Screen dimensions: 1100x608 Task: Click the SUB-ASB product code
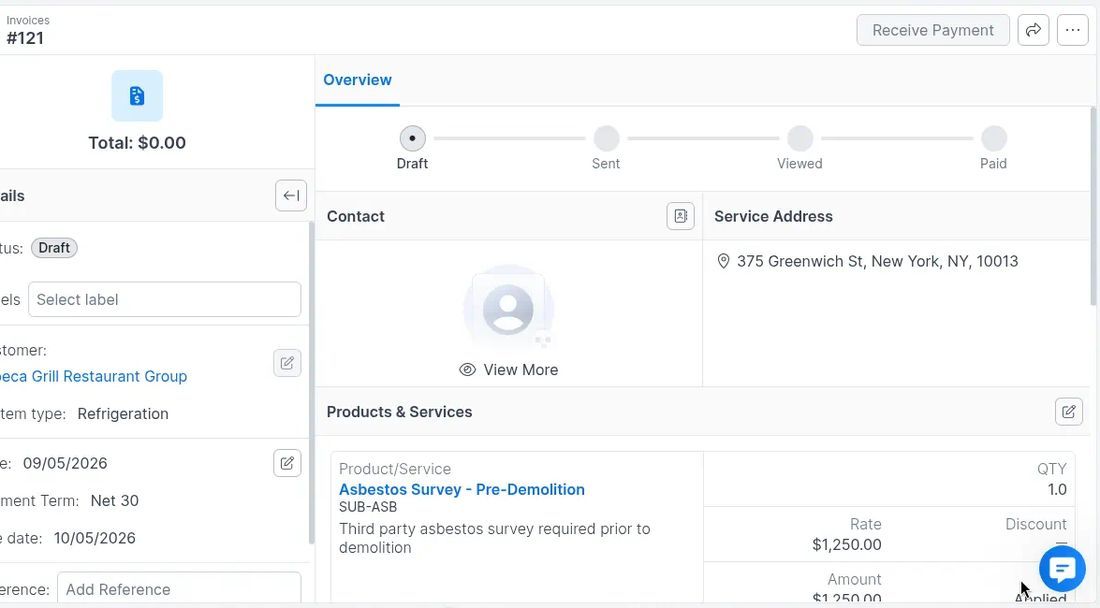point(368,507)
